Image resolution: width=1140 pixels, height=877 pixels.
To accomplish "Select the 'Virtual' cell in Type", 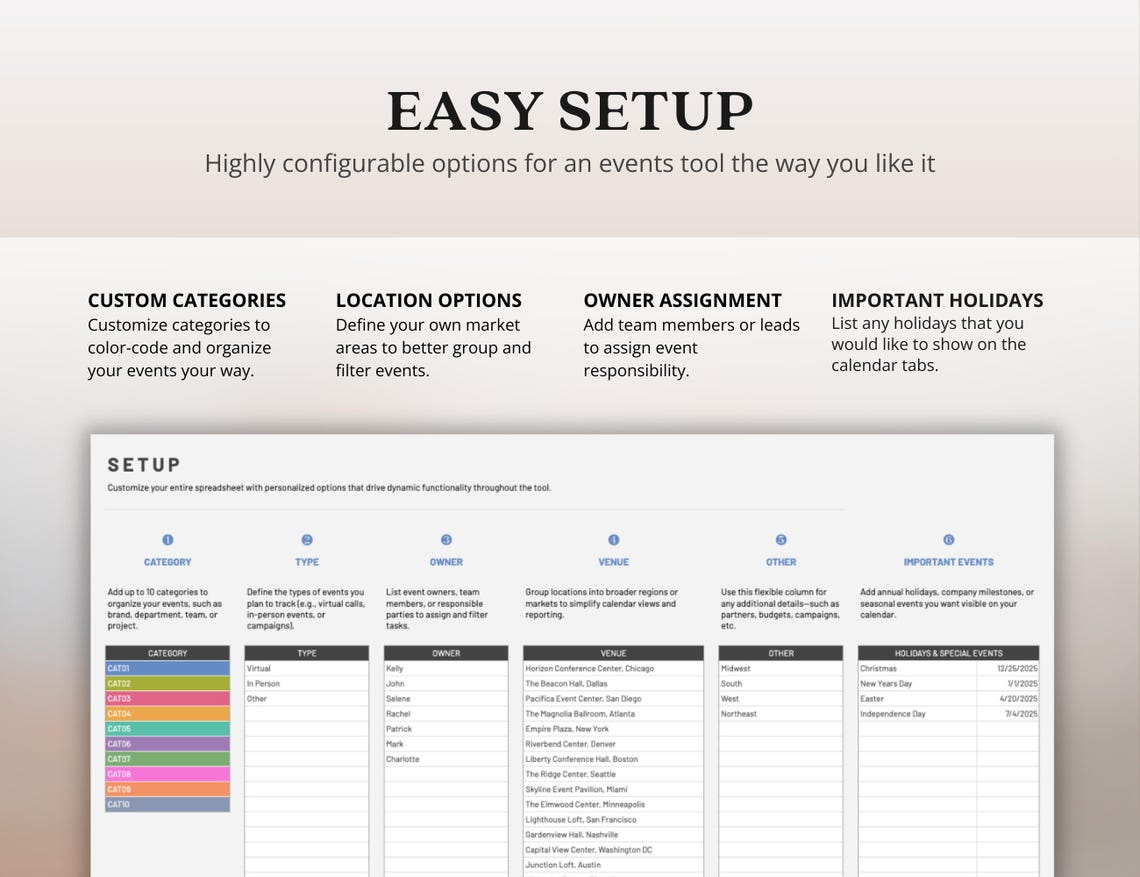I will [x=307, y=668].
